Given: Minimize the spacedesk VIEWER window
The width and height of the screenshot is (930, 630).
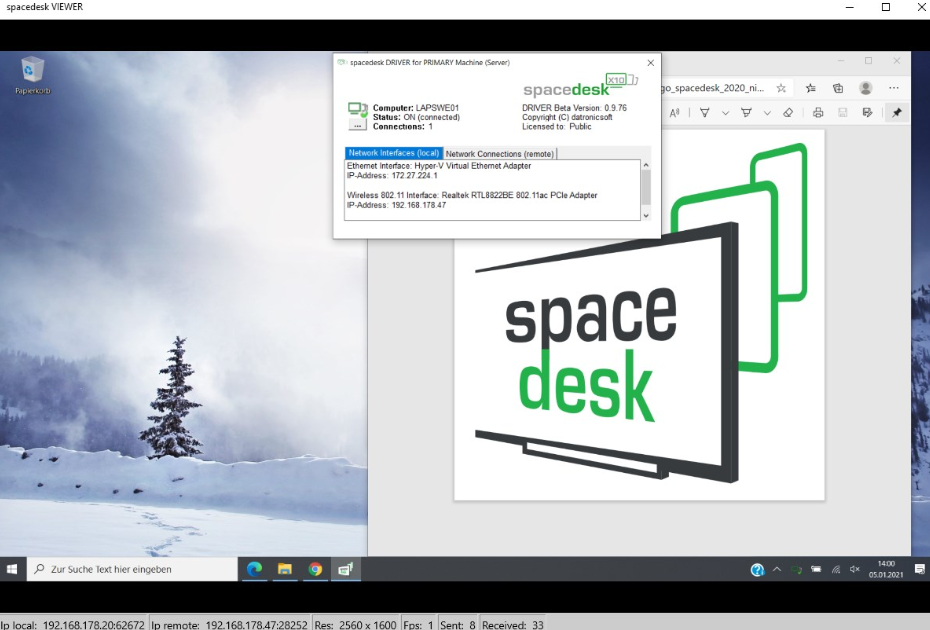Looking at the screenshot, I should pos(849,7).
